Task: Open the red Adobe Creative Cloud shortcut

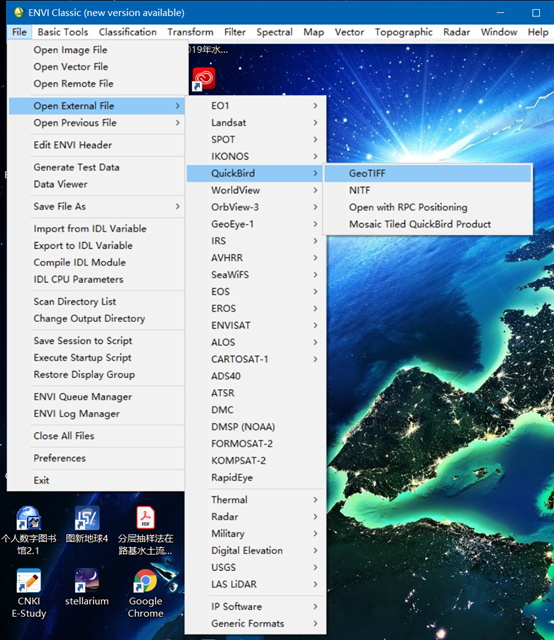Action: point(203,78)
